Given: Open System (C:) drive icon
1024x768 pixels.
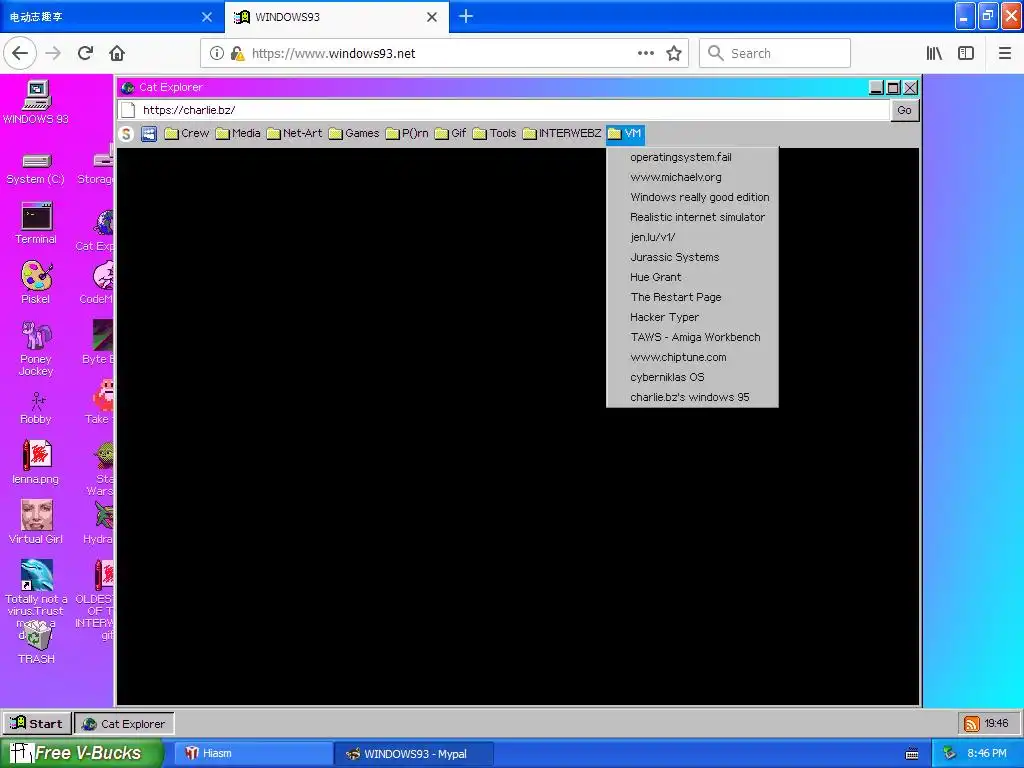Looking at the screenshot, I should pos(36,169).
